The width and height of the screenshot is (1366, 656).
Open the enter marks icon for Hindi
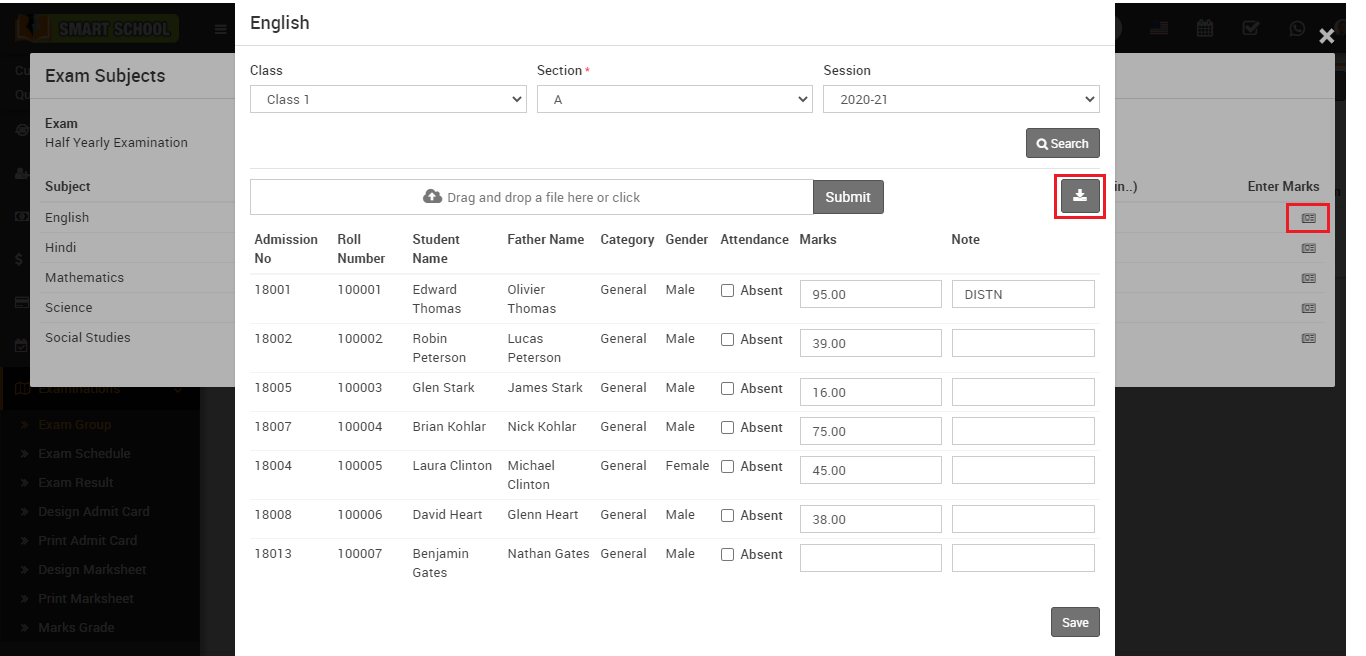click(x=1308, y=248)
